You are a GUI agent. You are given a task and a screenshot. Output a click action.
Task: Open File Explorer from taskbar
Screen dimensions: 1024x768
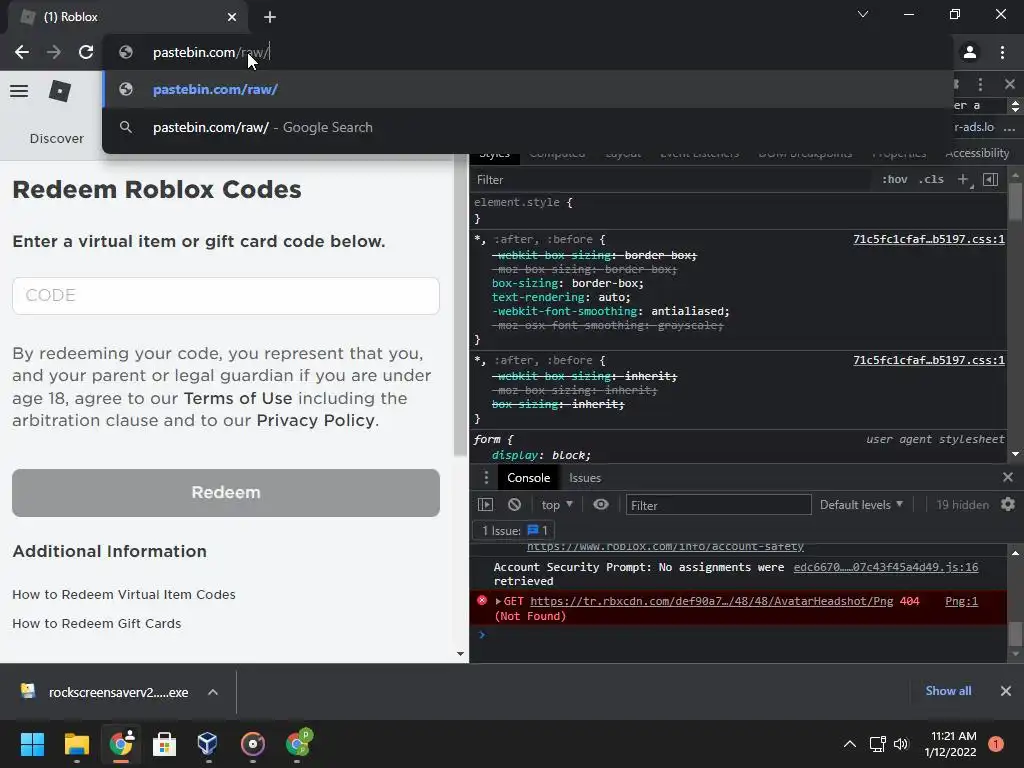click(x=76, y=744)
